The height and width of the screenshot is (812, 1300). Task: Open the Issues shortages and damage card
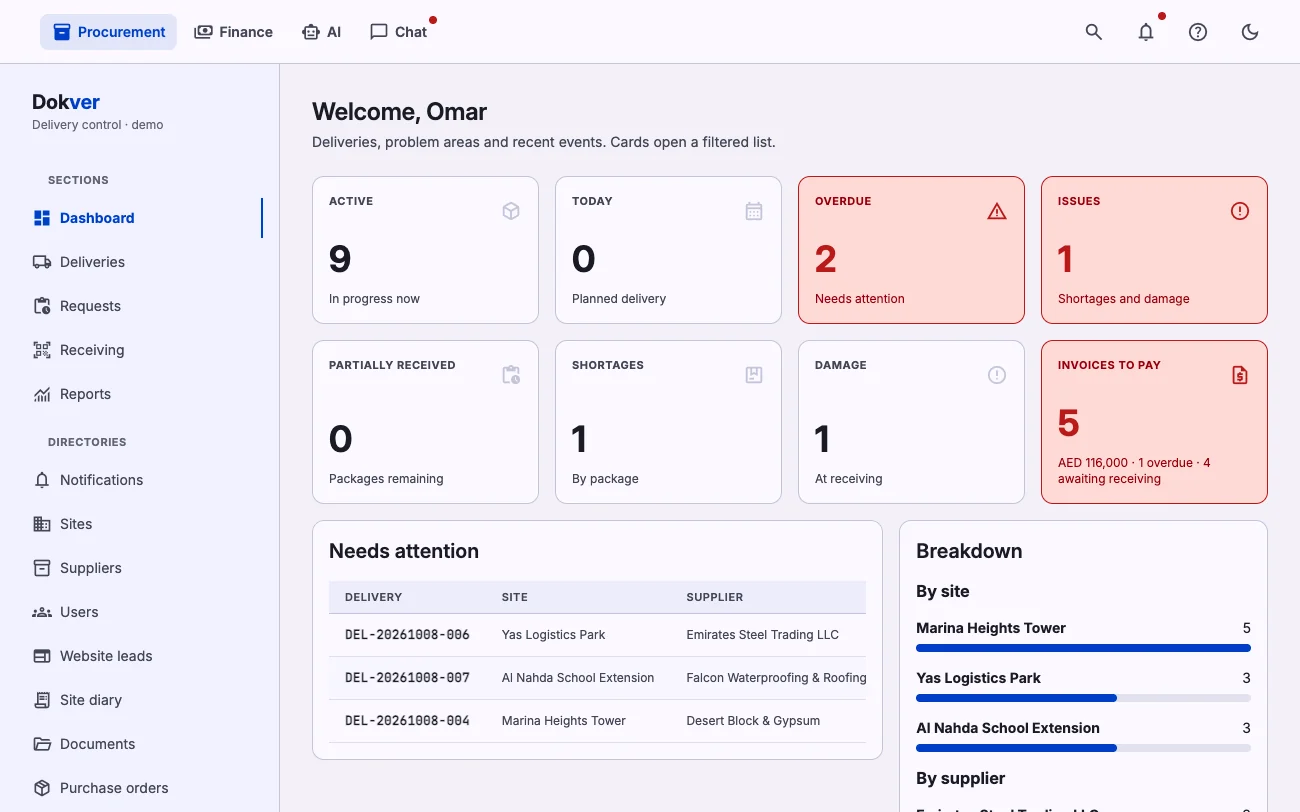tap(1154, 250)
